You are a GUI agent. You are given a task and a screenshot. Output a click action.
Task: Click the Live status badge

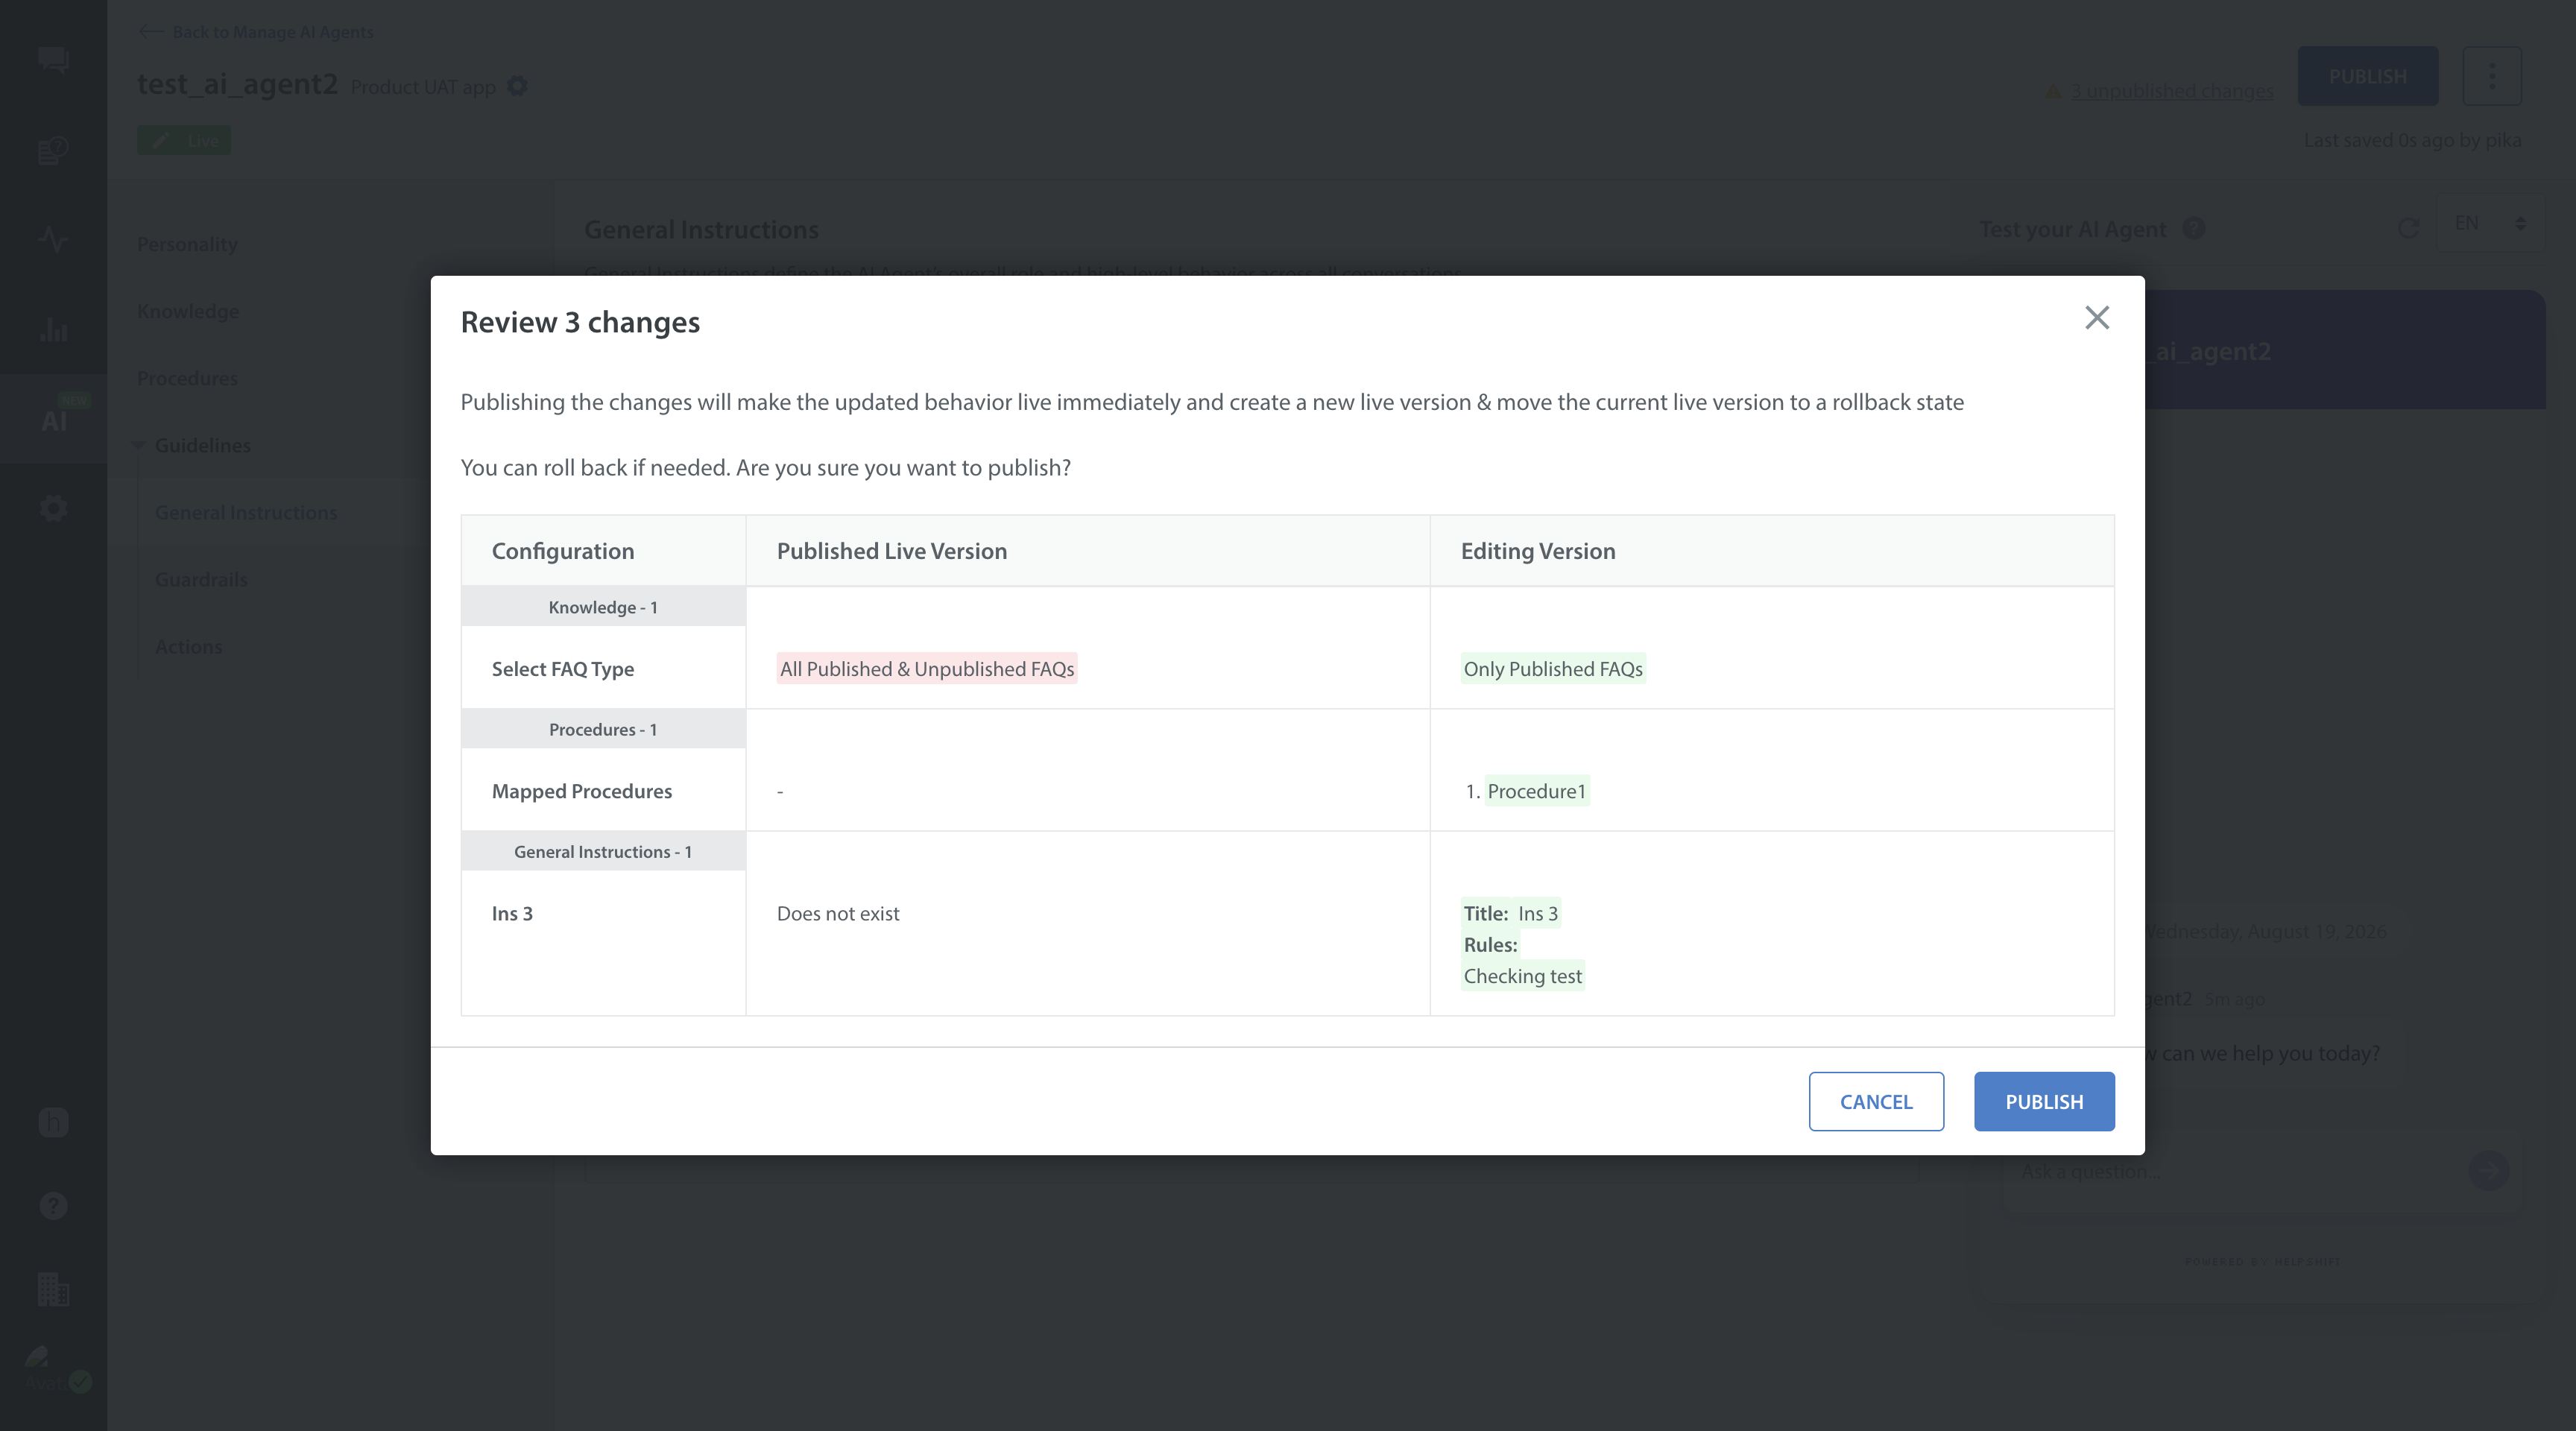(x=184, y=140)
